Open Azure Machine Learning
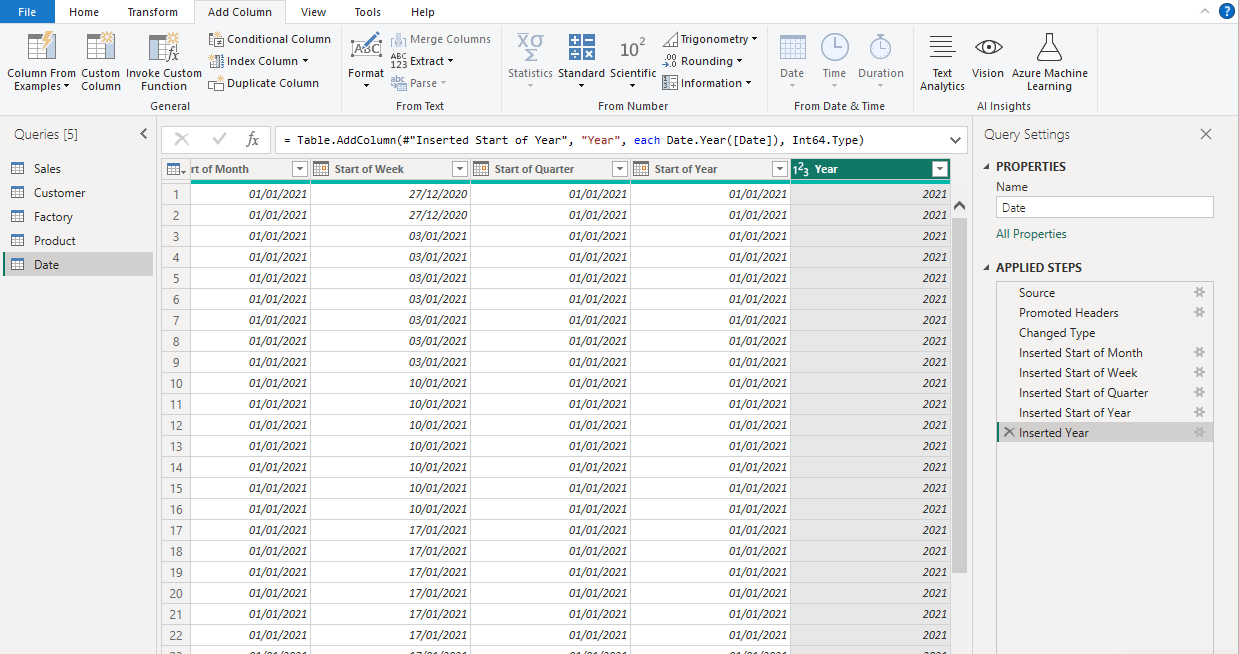 pos(1050,62)
